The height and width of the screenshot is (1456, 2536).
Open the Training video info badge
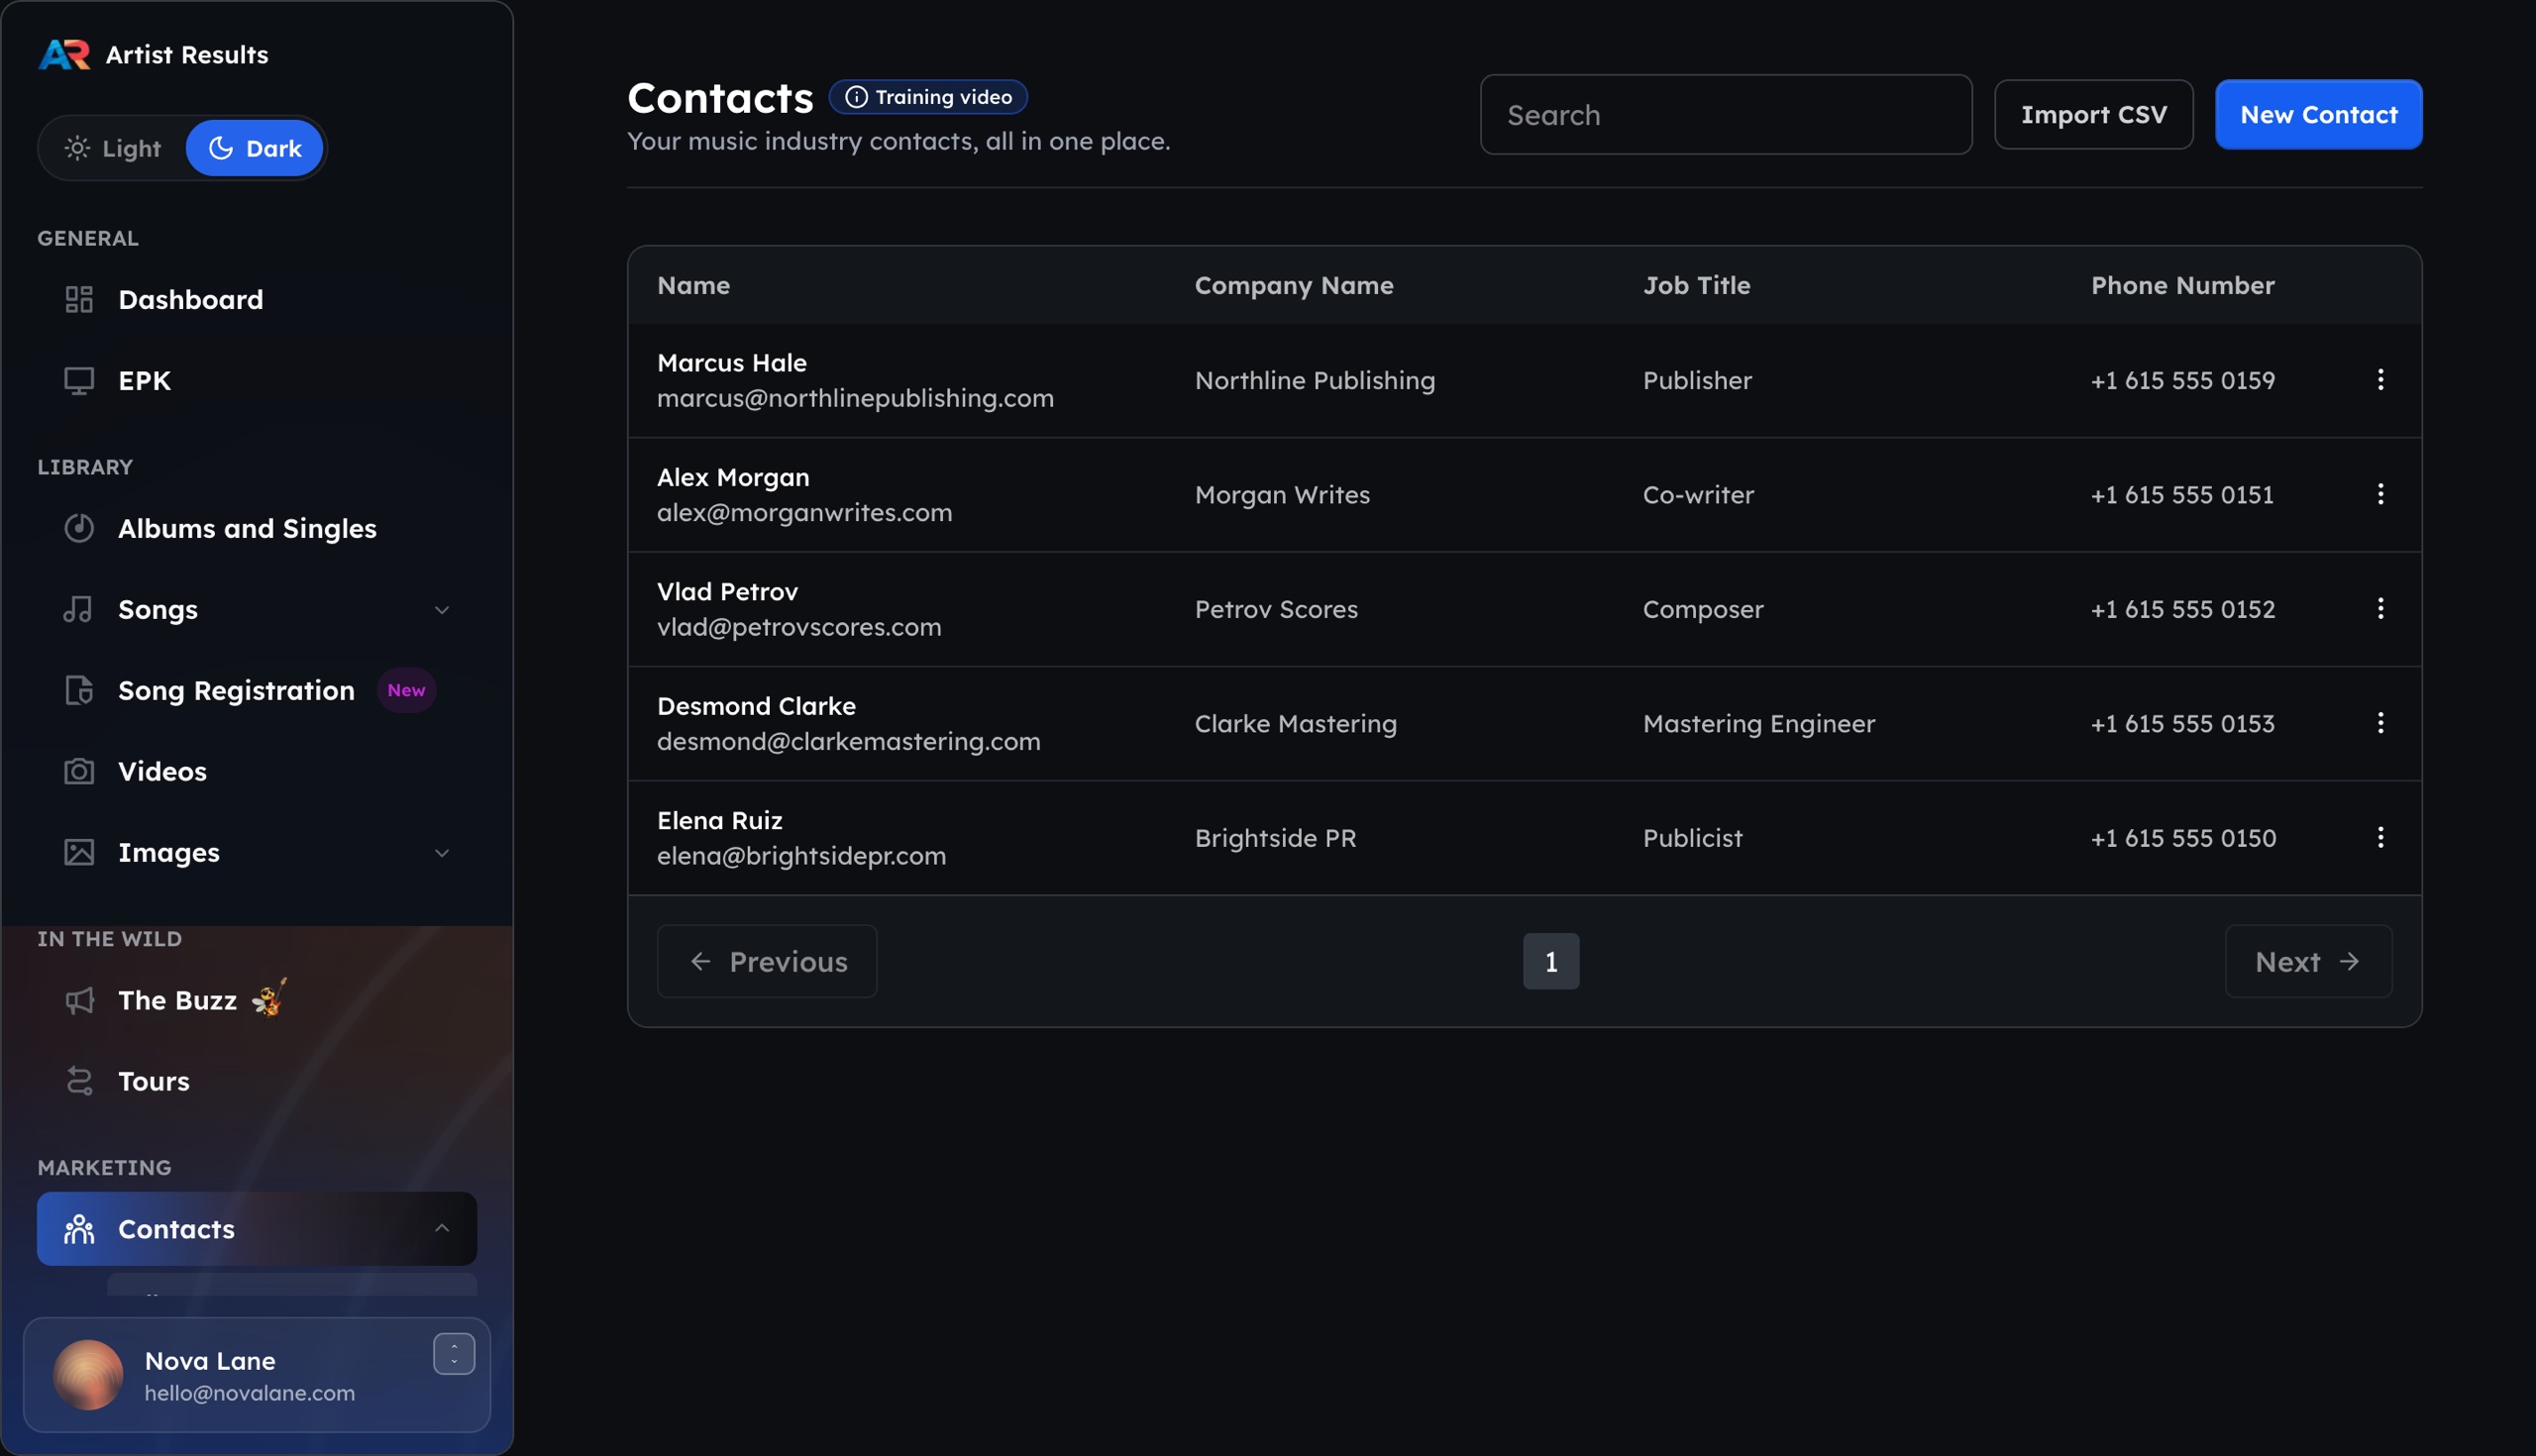928,97
